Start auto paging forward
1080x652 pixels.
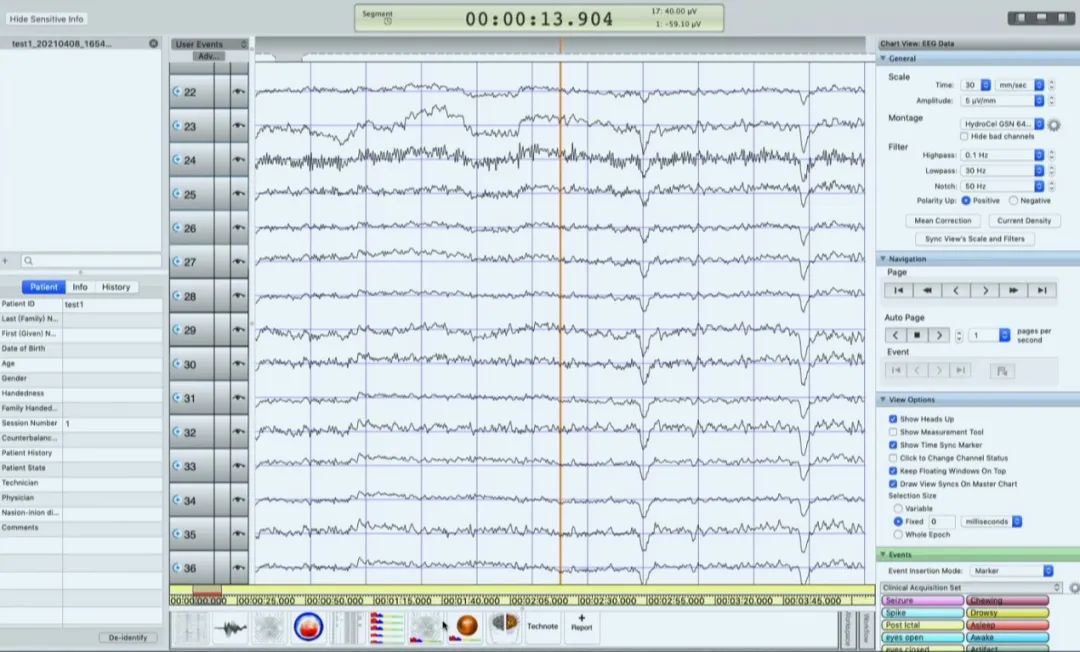[939, 335]
